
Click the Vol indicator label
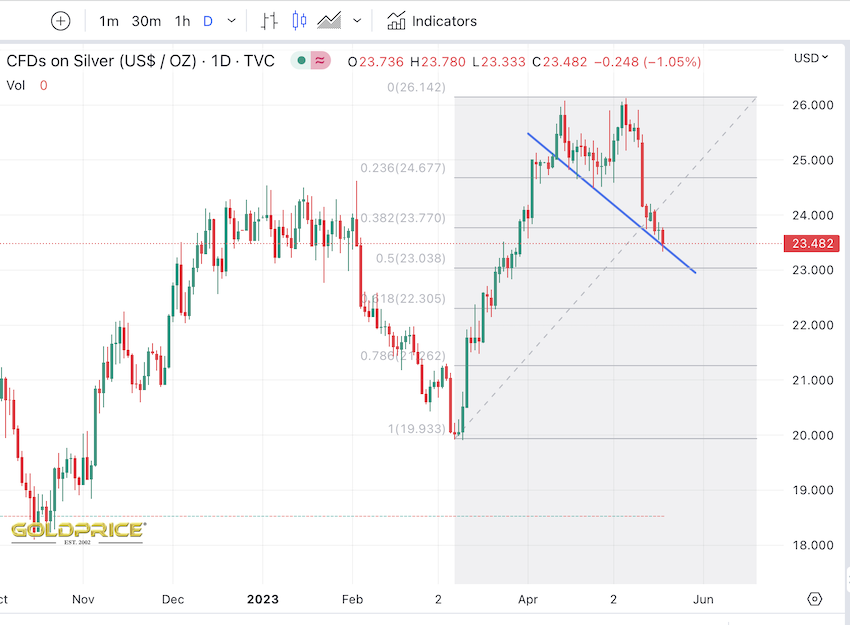(x=16, y=85)
